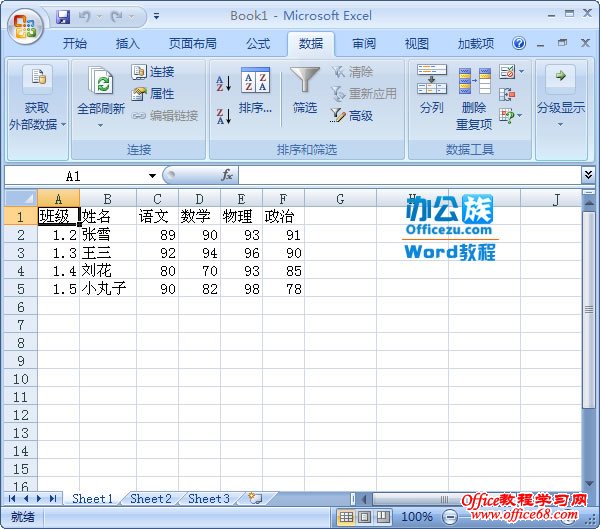The image size is (600, 529).
Task: Switch to Normal view in status bar
Action: coord(346,517)
